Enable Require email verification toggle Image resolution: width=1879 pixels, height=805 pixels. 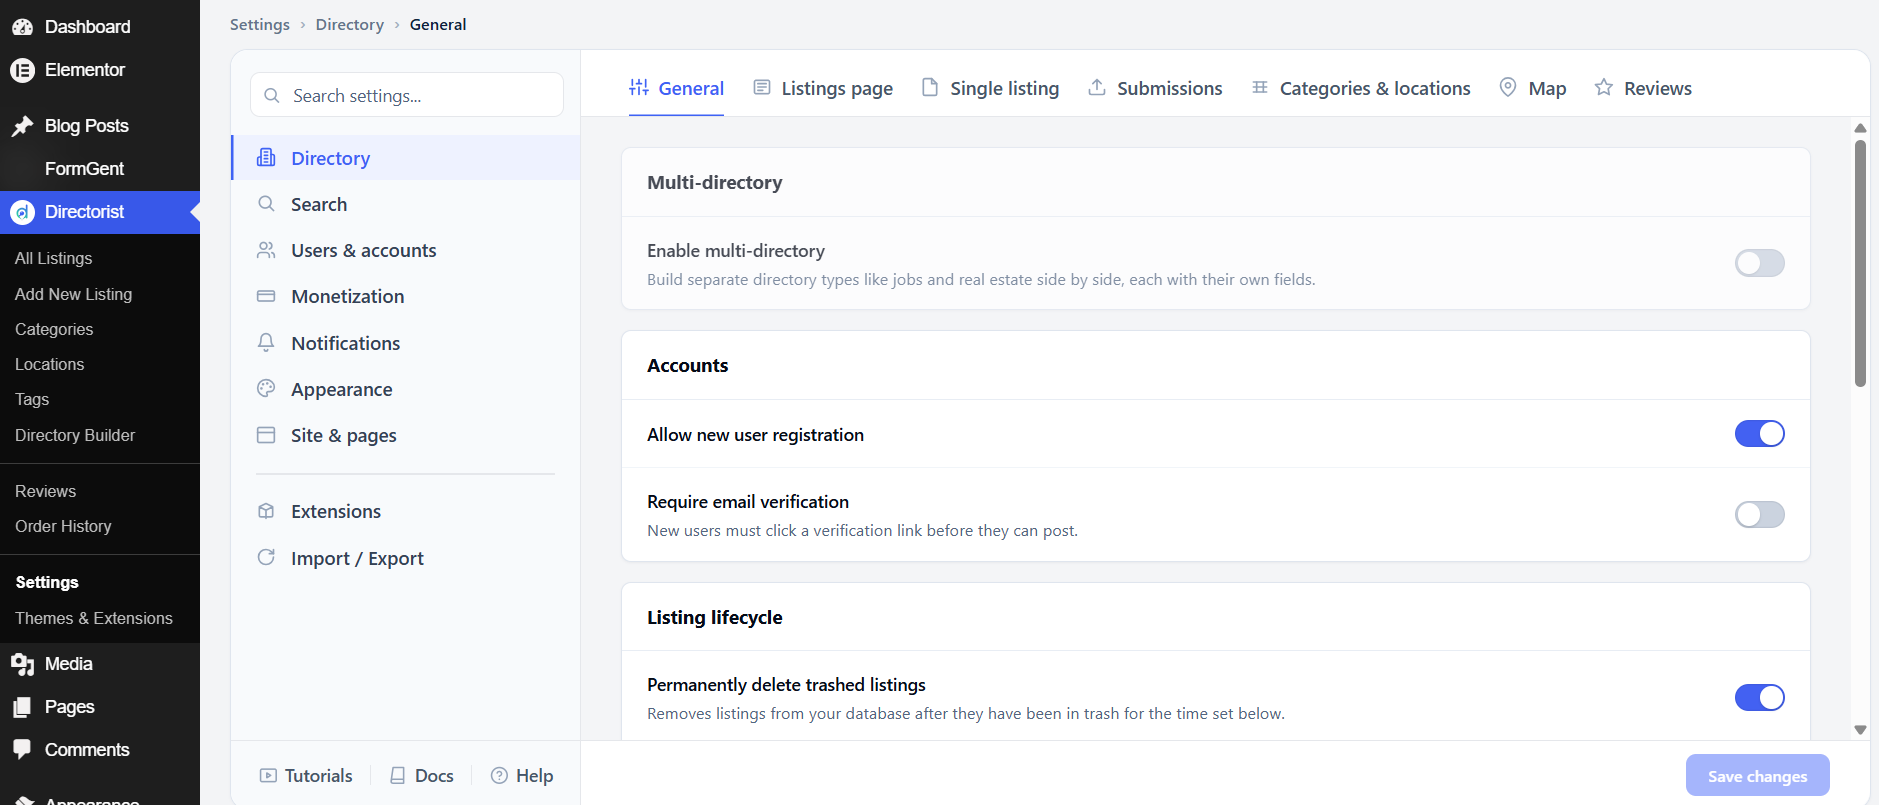coord(1760,514)
